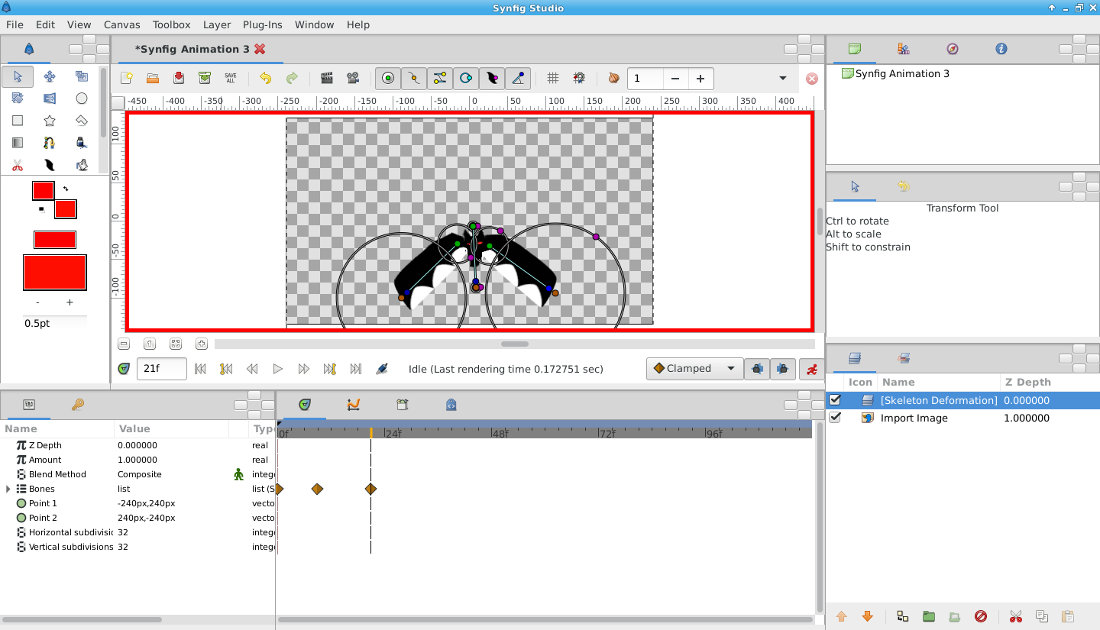Close the Synfig Animation 3 tab
Viewport: 1100px width, 630px height.
click(260, 49)
